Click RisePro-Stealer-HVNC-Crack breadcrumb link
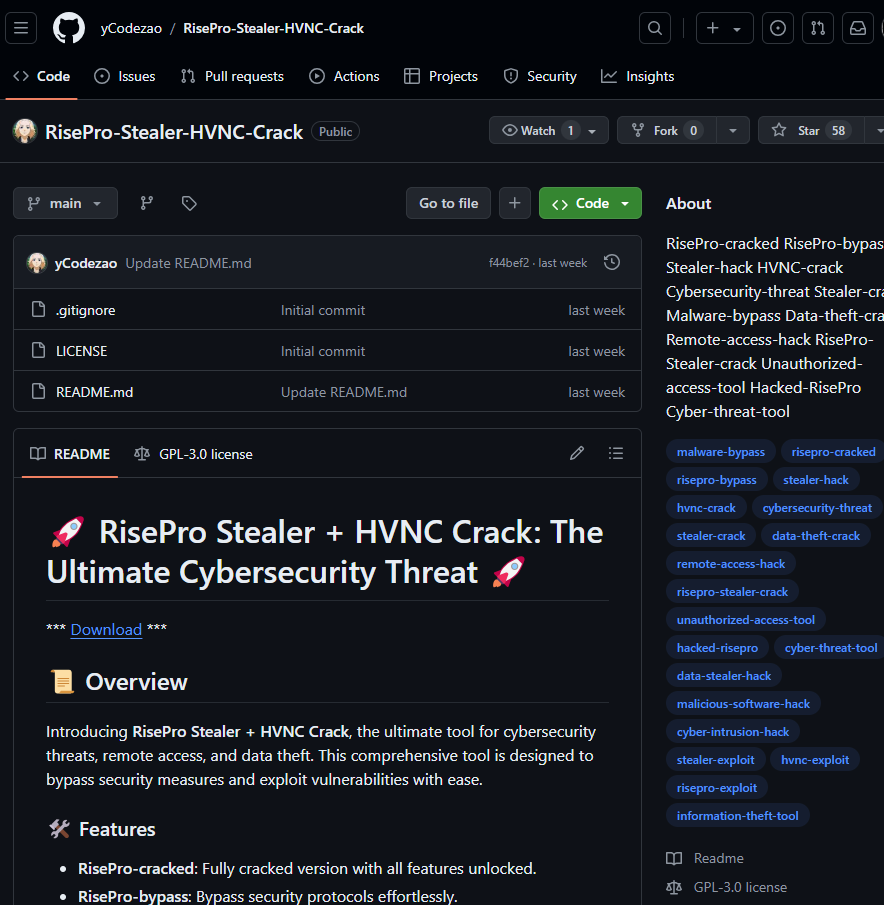The height and width of the screenshot is (905, 884). click(274, 28)
